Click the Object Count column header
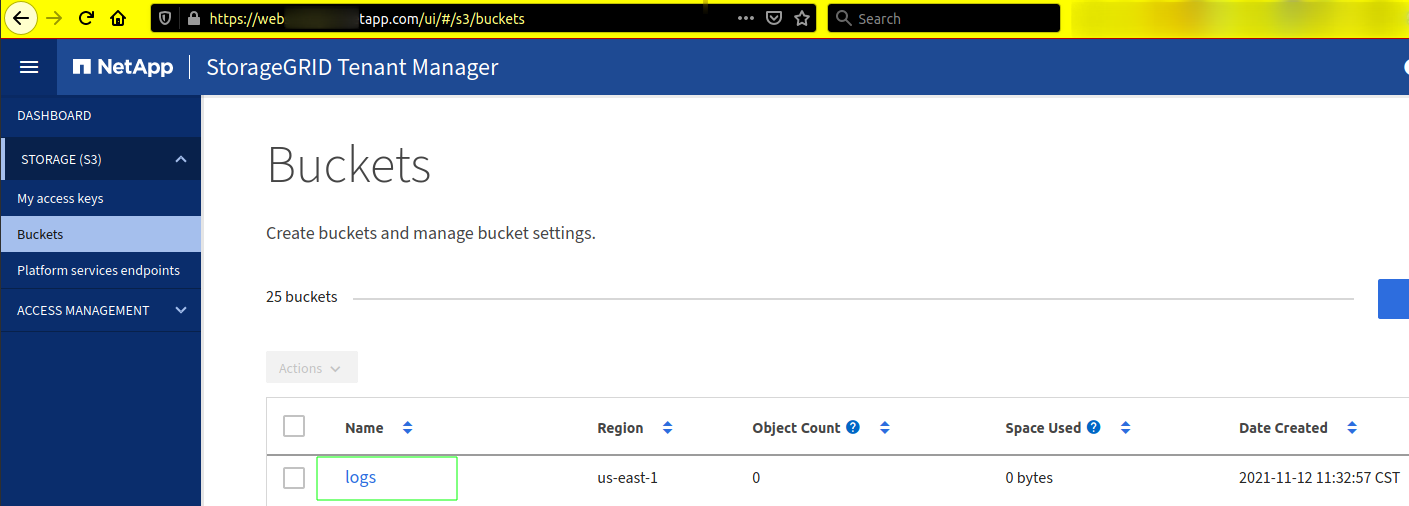 pos(796,428)
